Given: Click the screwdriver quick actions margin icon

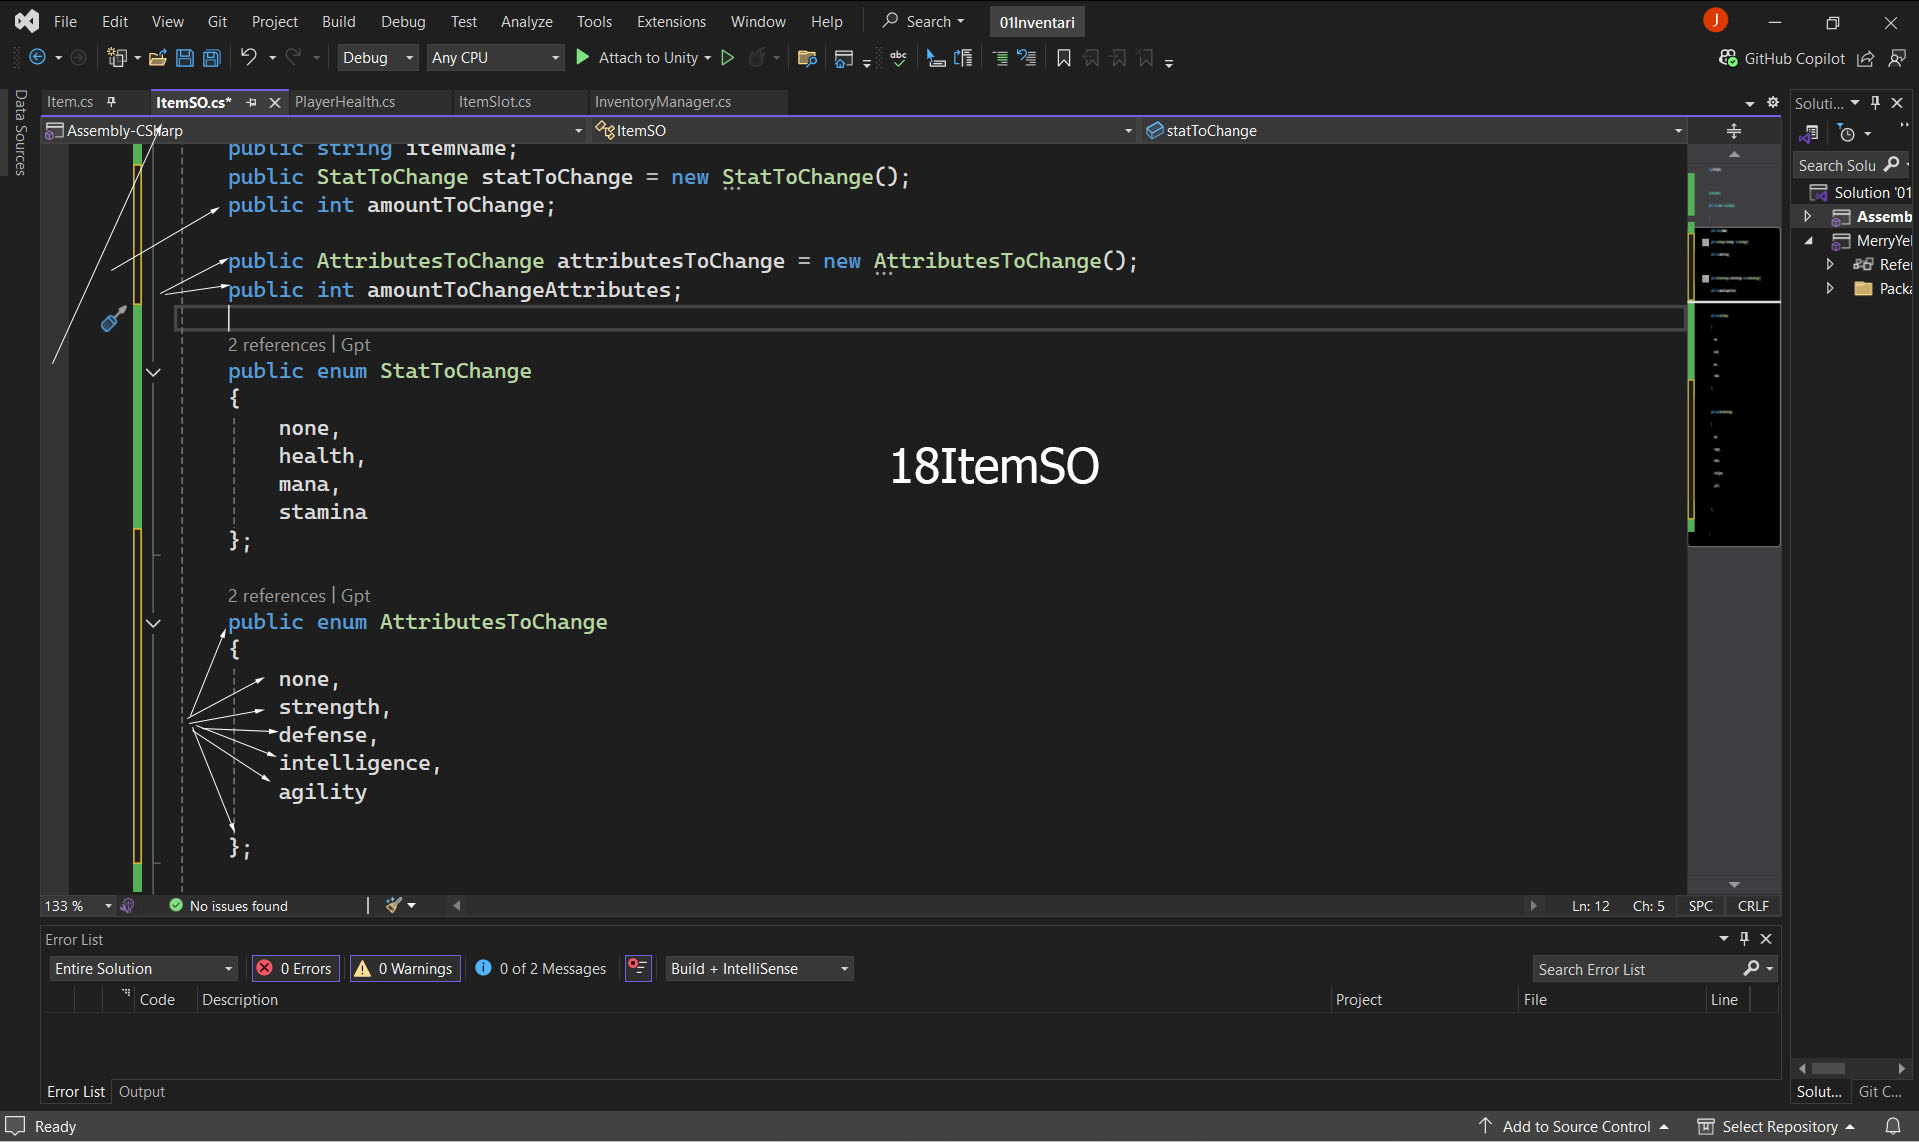Looking at the screenshot, I should tap(113, 319).
